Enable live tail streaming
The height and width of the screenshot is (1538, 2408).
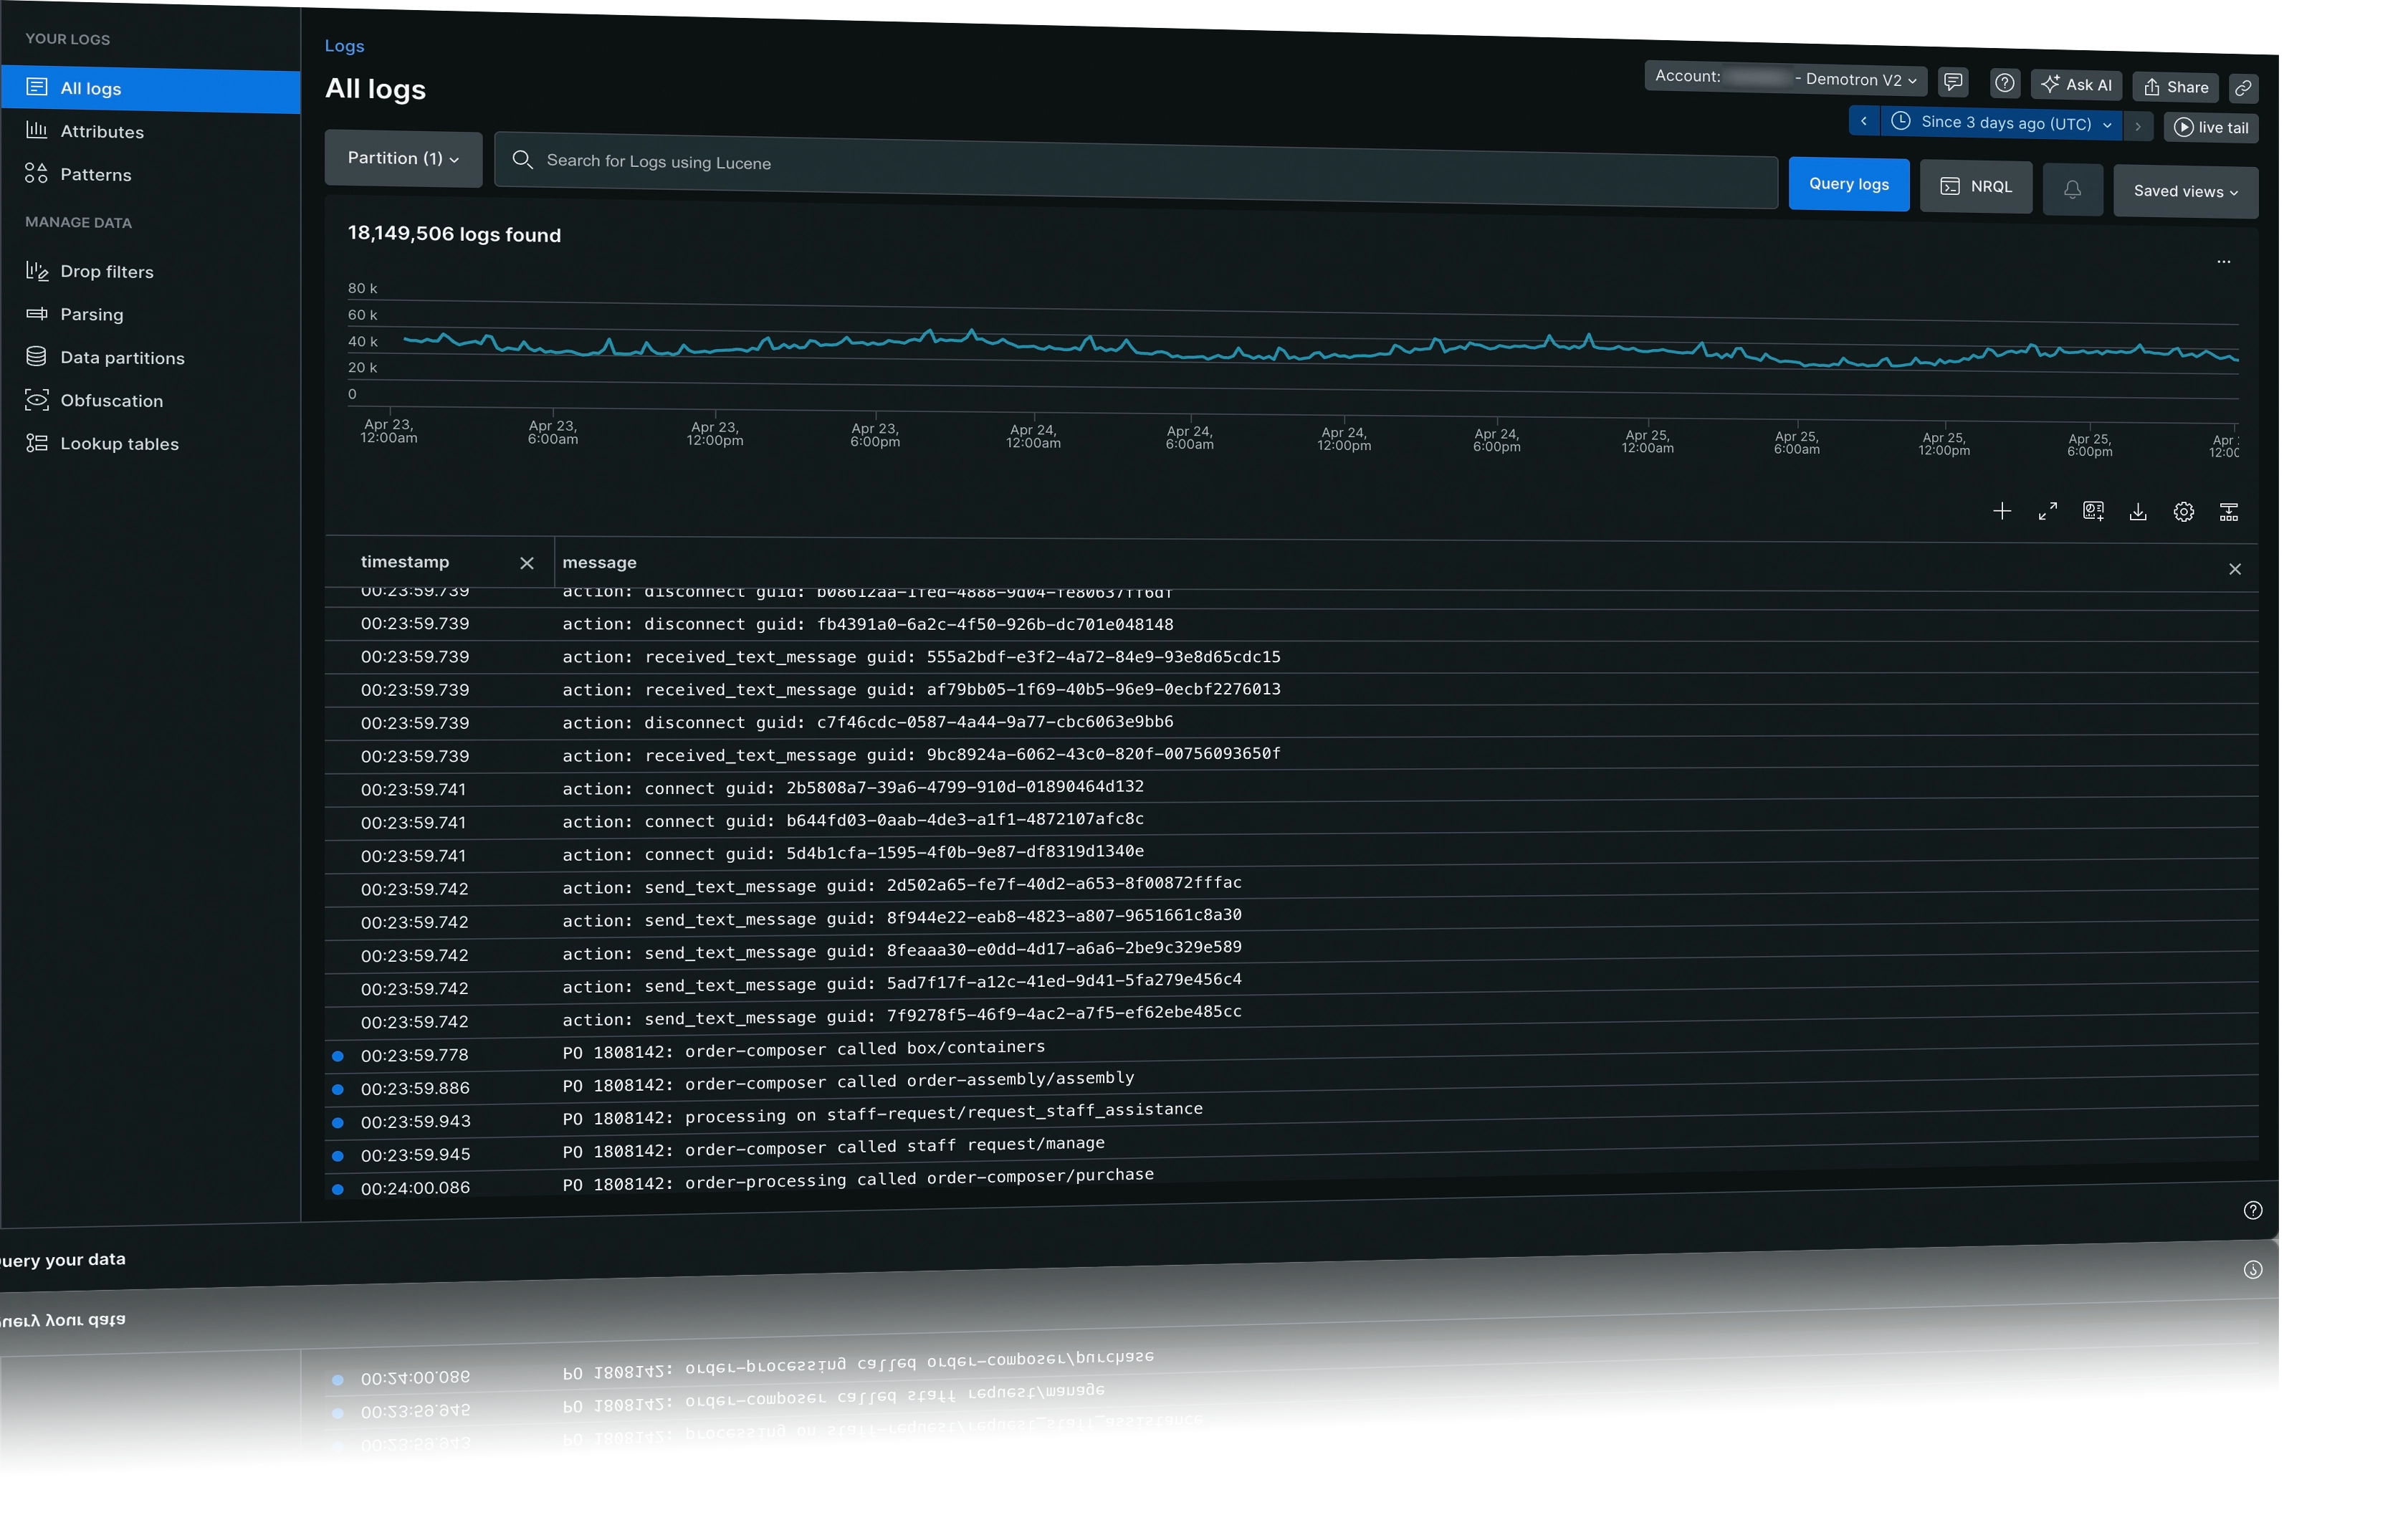tap(2211, 127)
